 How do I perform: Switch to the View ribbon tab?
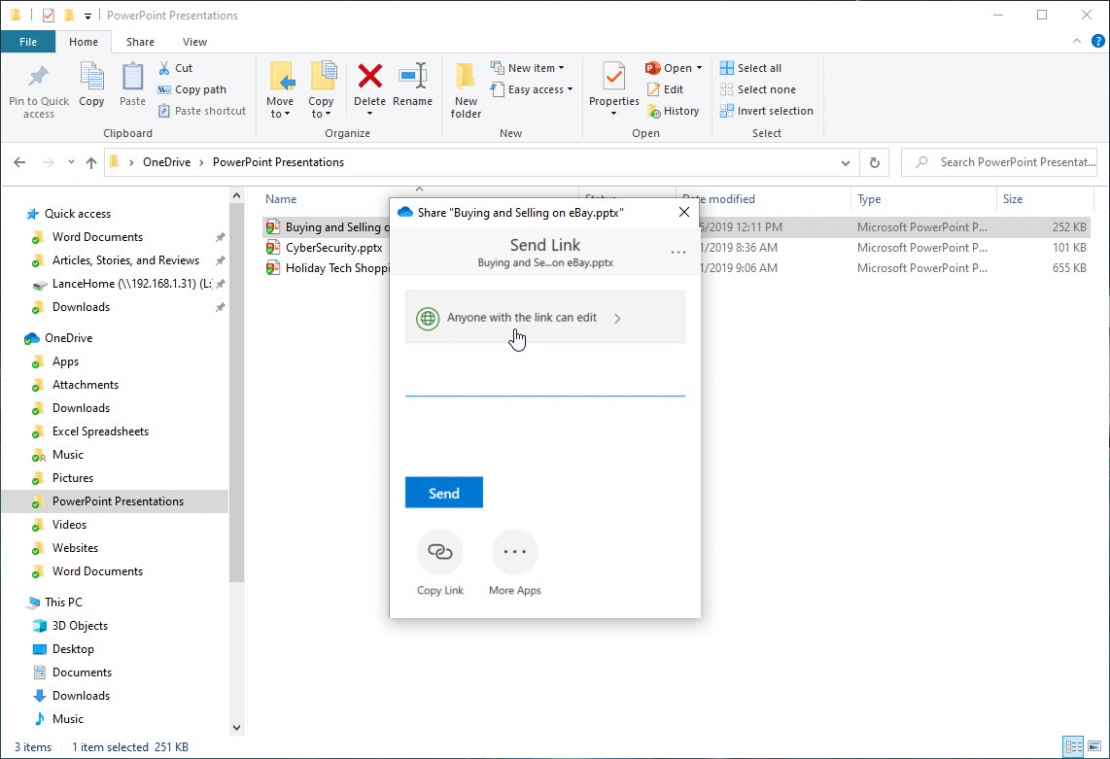coord(194,42)
